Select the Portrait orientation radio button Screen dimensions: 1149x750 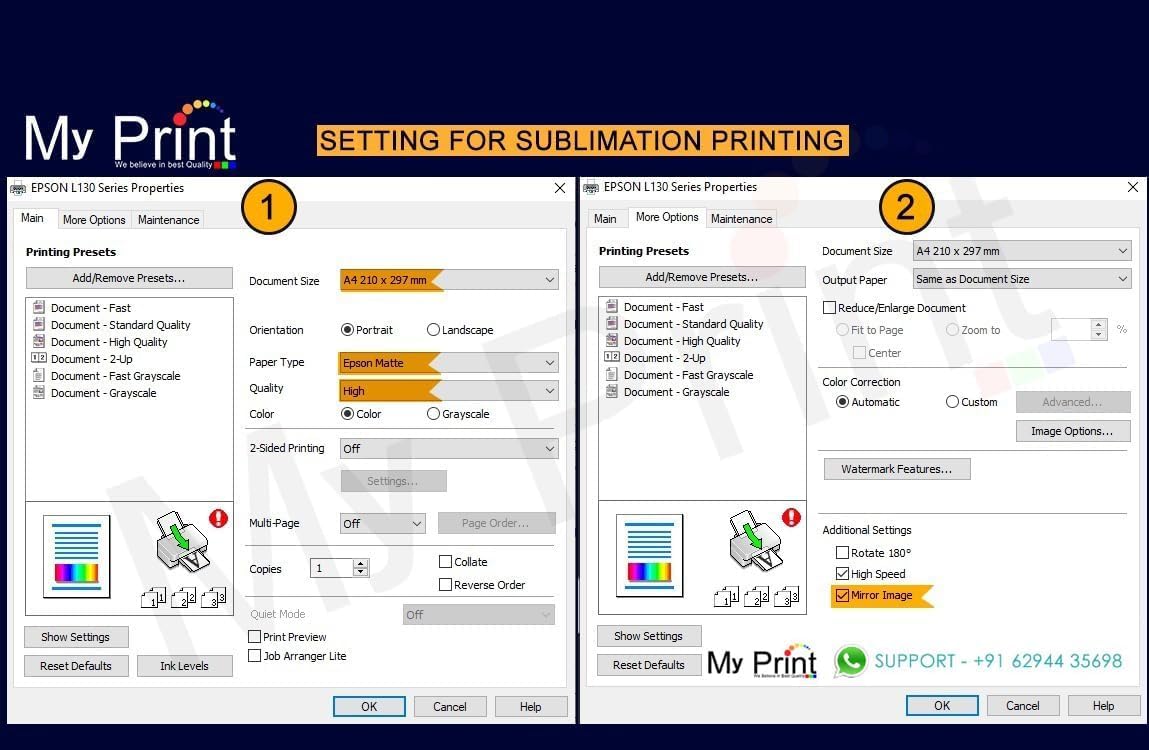[x=347, y=330]
